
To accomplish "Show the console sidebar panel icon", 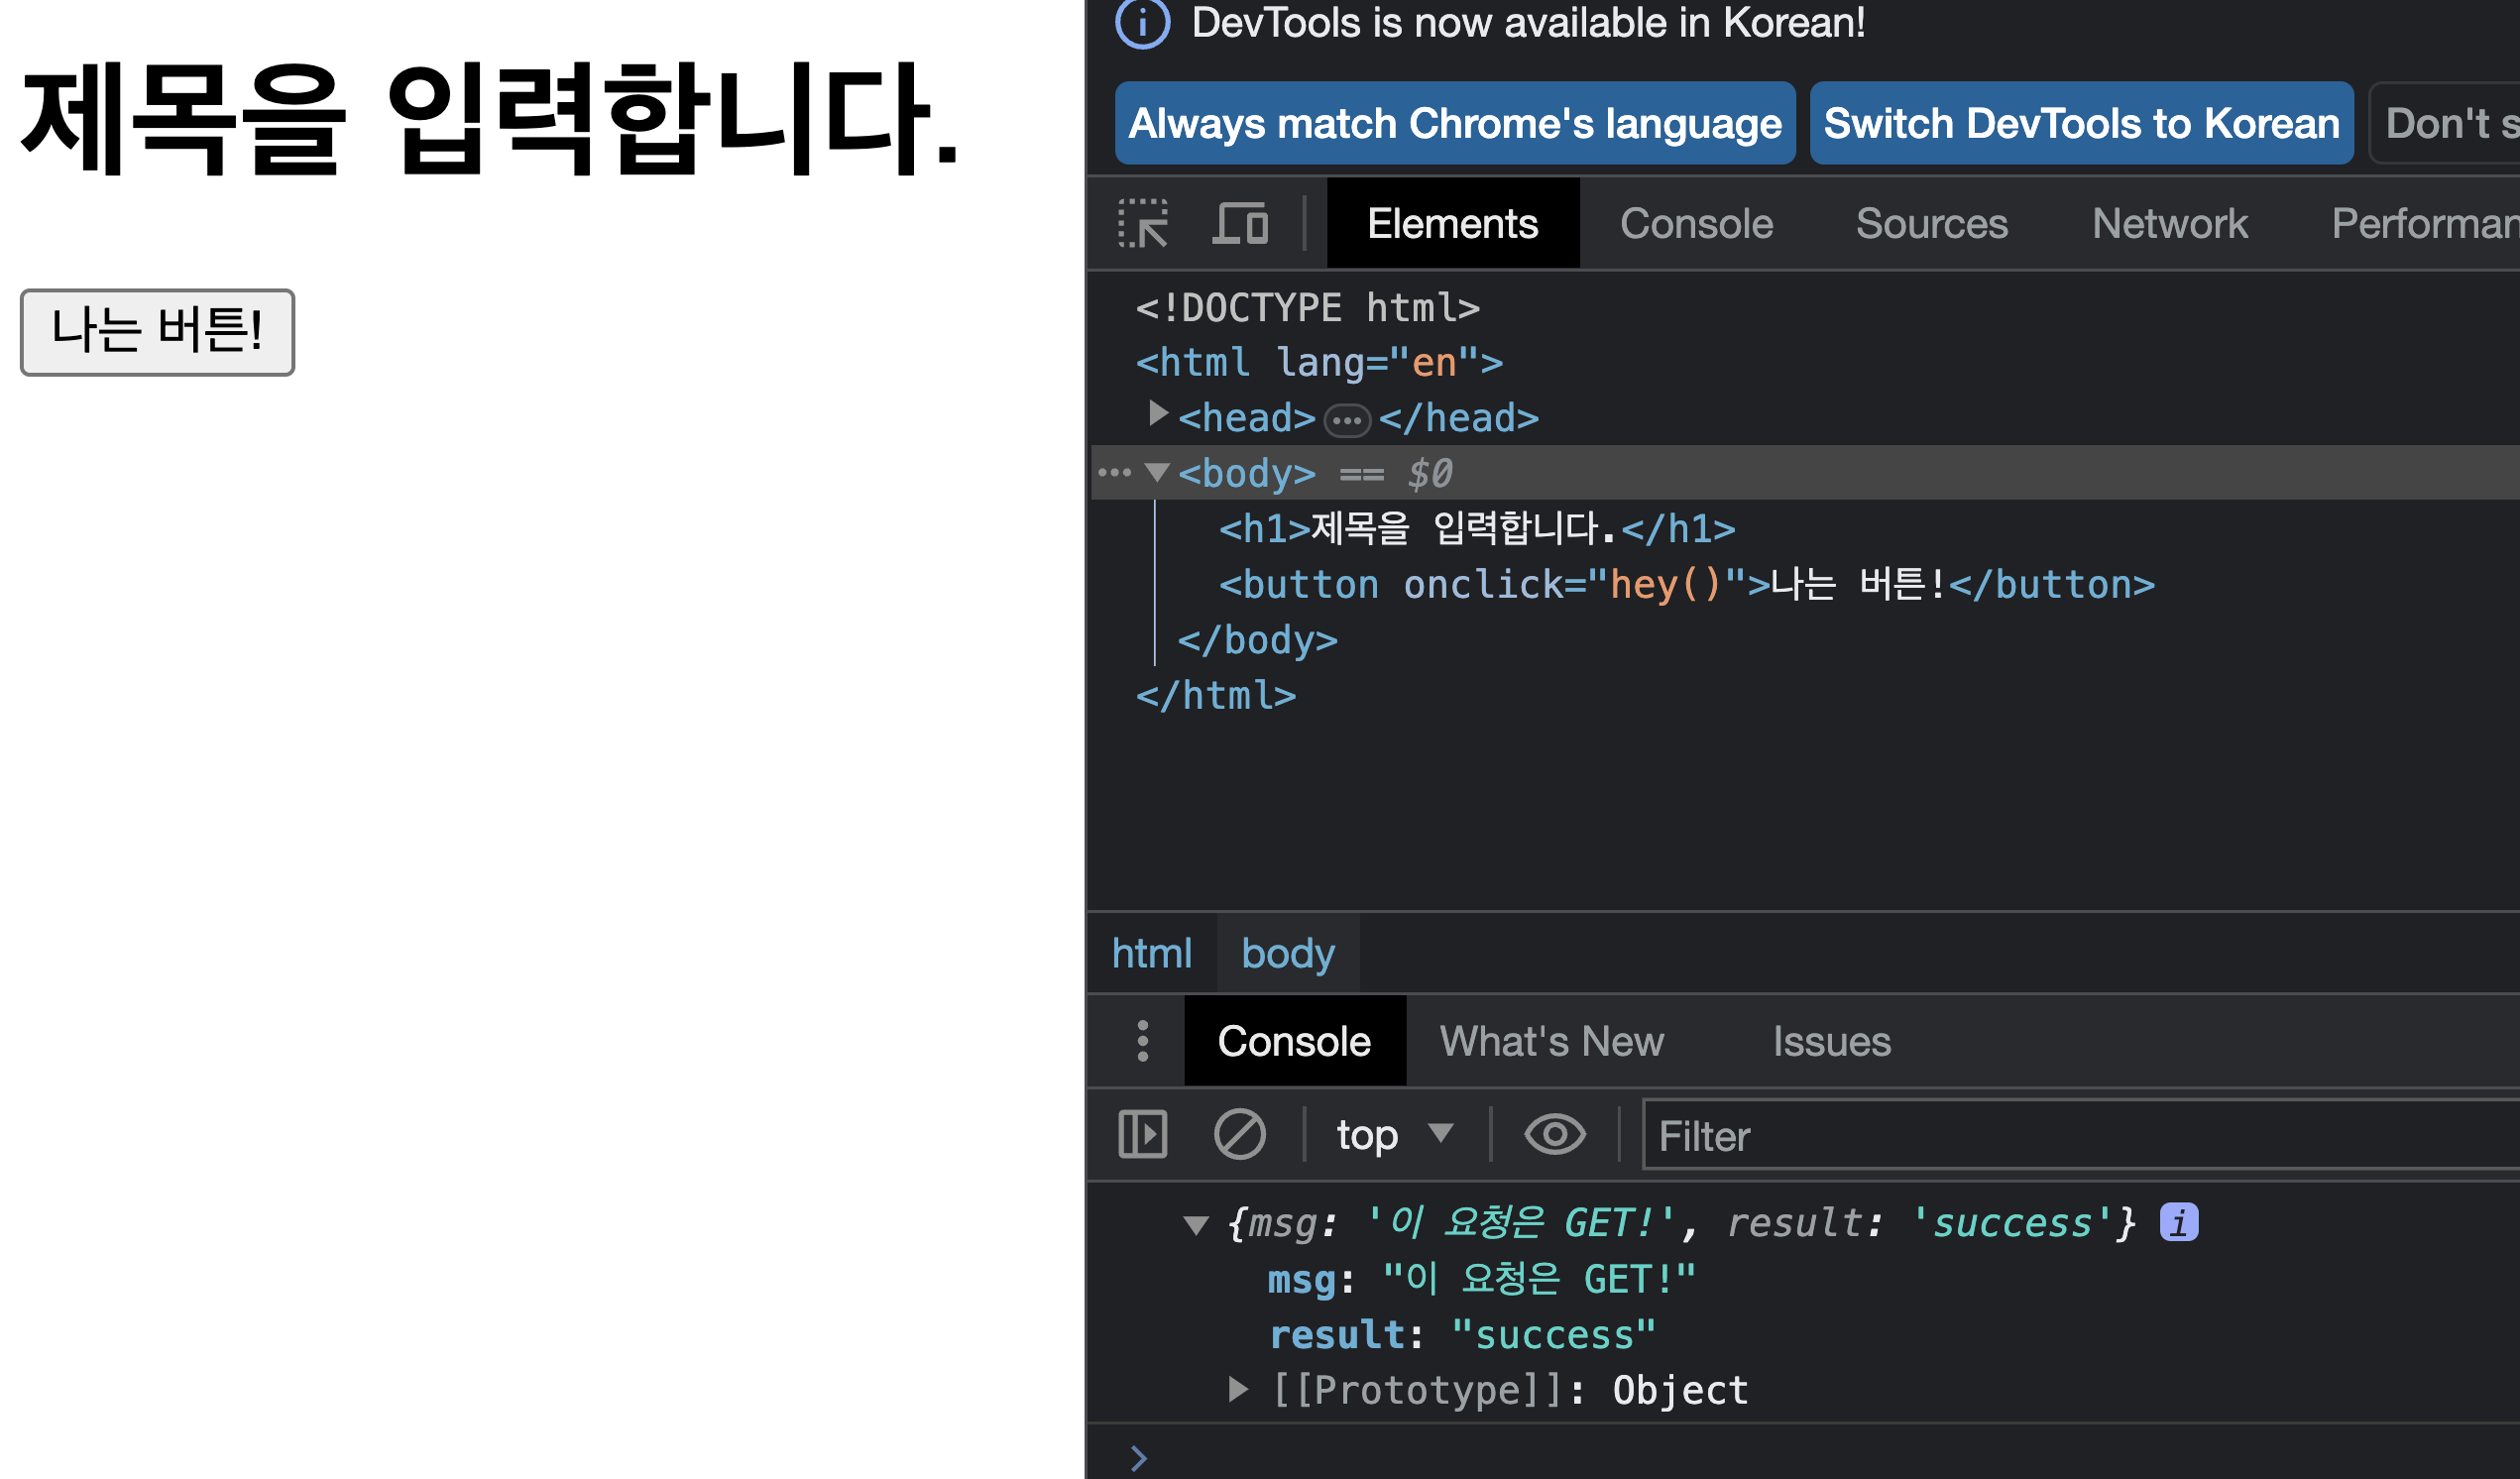I will coord(1143,1135).
